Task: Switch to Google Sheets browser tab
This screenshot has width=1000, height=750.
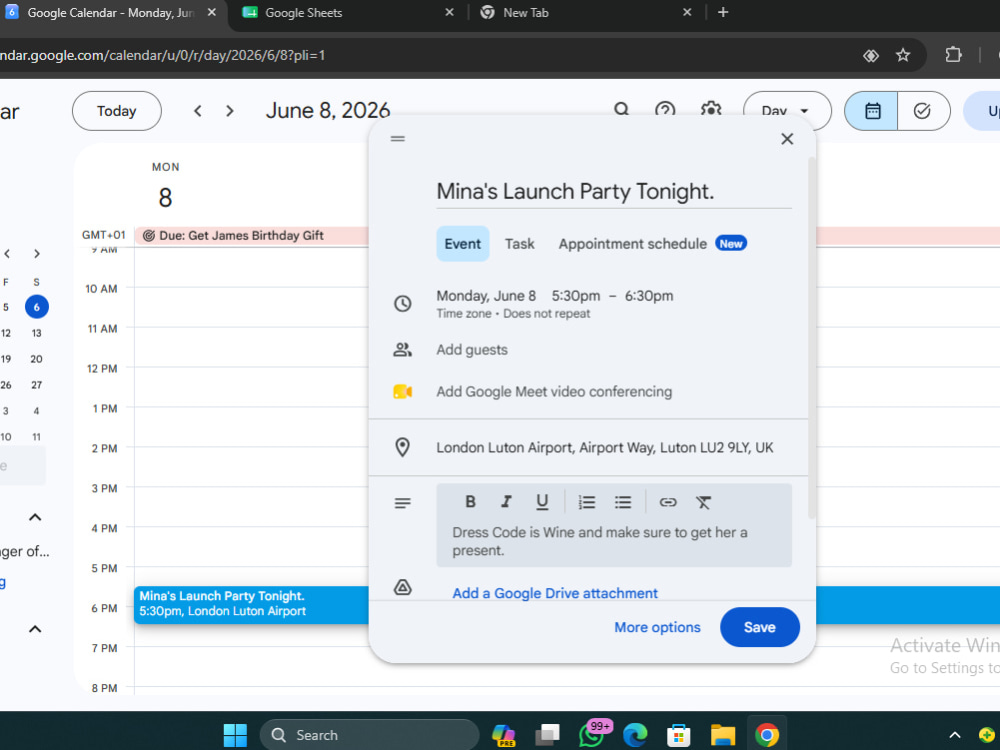Action: coord(344,13)
